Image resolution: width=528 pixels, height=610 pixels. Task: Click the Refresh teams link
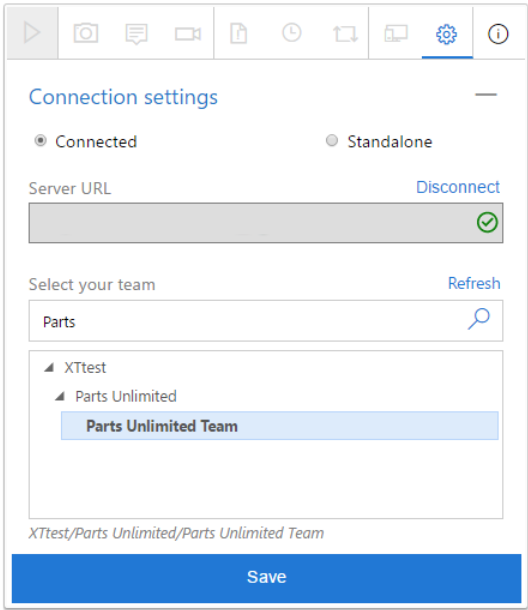pos(474,283)
